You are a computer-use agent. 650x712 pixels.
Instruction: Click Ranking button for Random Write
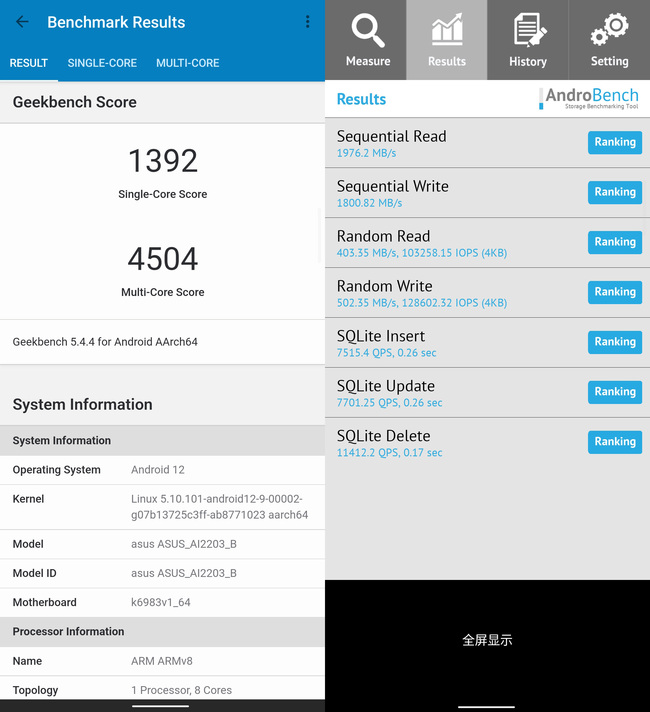615,292
